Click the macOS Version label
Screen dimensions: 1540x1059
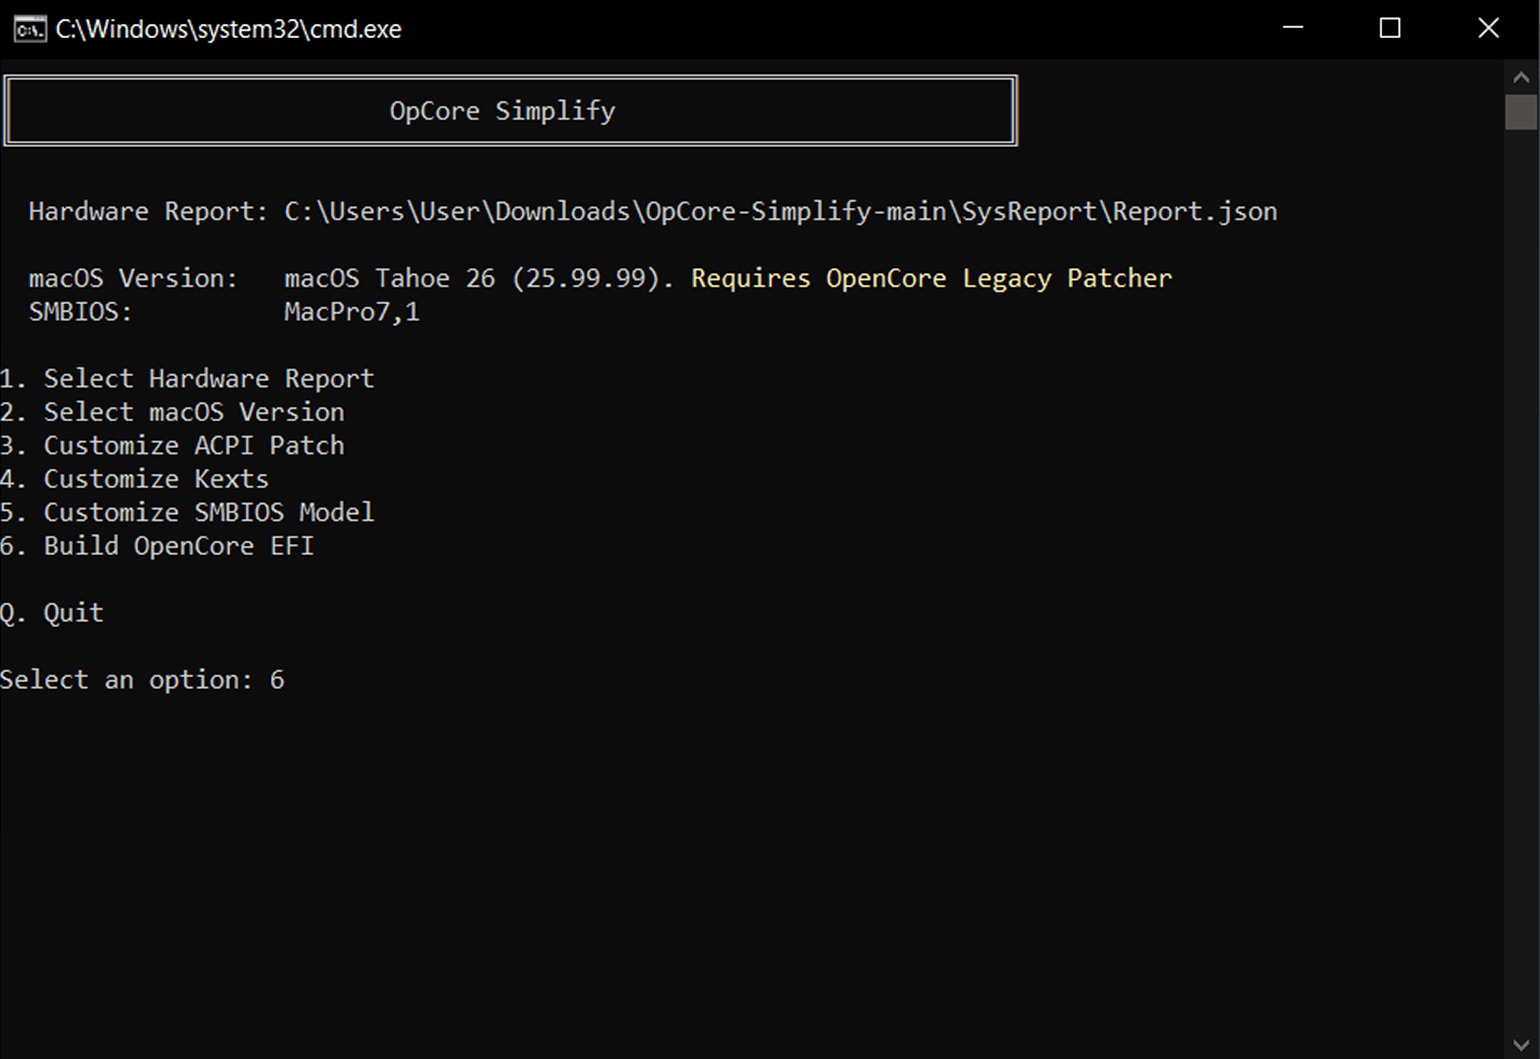[133, 278]
